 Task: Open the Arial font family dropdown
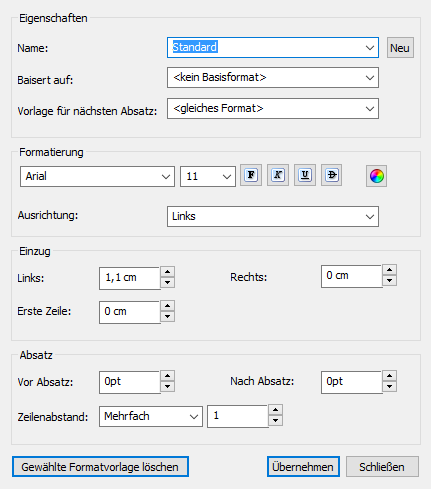point(166,177)
